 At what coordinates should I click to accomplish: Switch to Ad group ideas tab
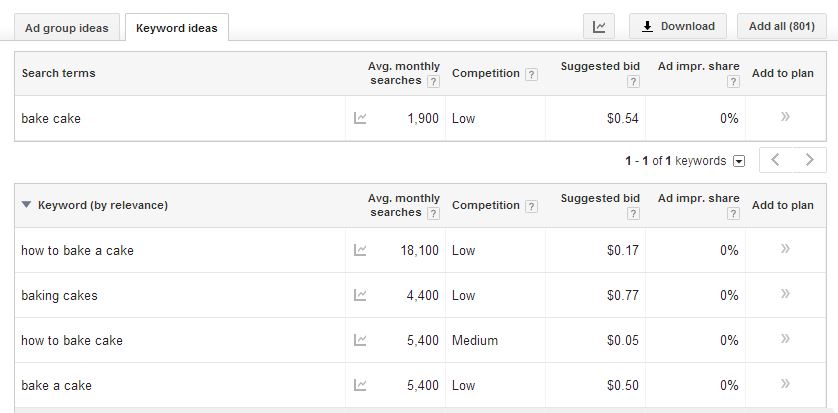[66, 28]
